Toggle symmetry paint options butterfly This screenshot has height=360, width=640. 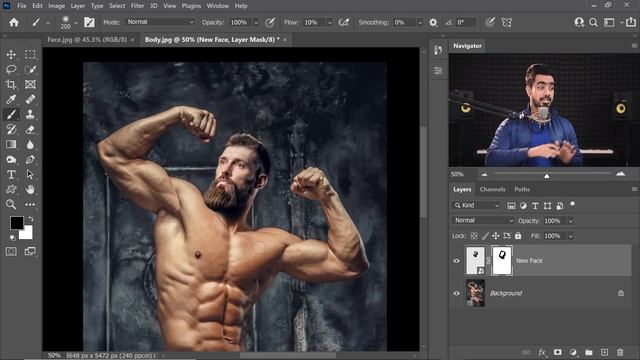[x=507, y=22]
